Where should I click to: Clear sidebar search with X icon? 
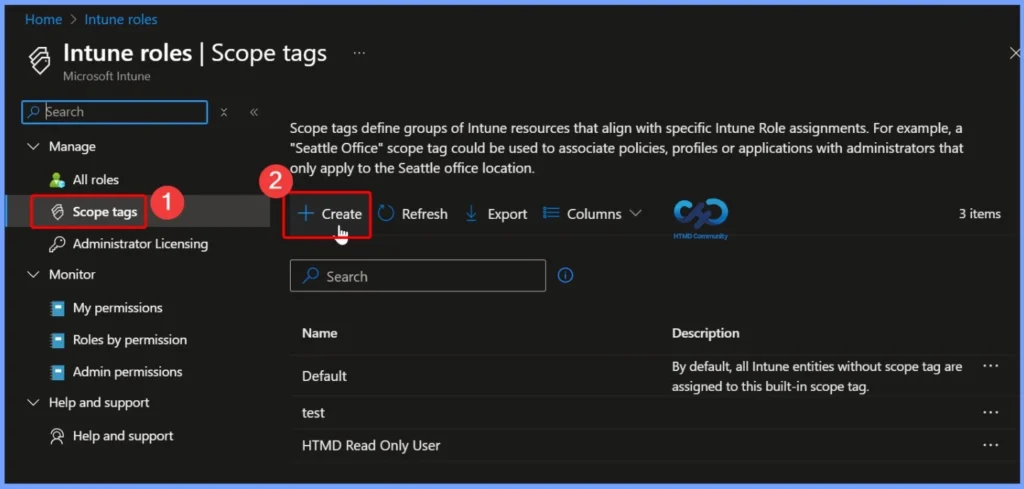[x=223, y=112]
